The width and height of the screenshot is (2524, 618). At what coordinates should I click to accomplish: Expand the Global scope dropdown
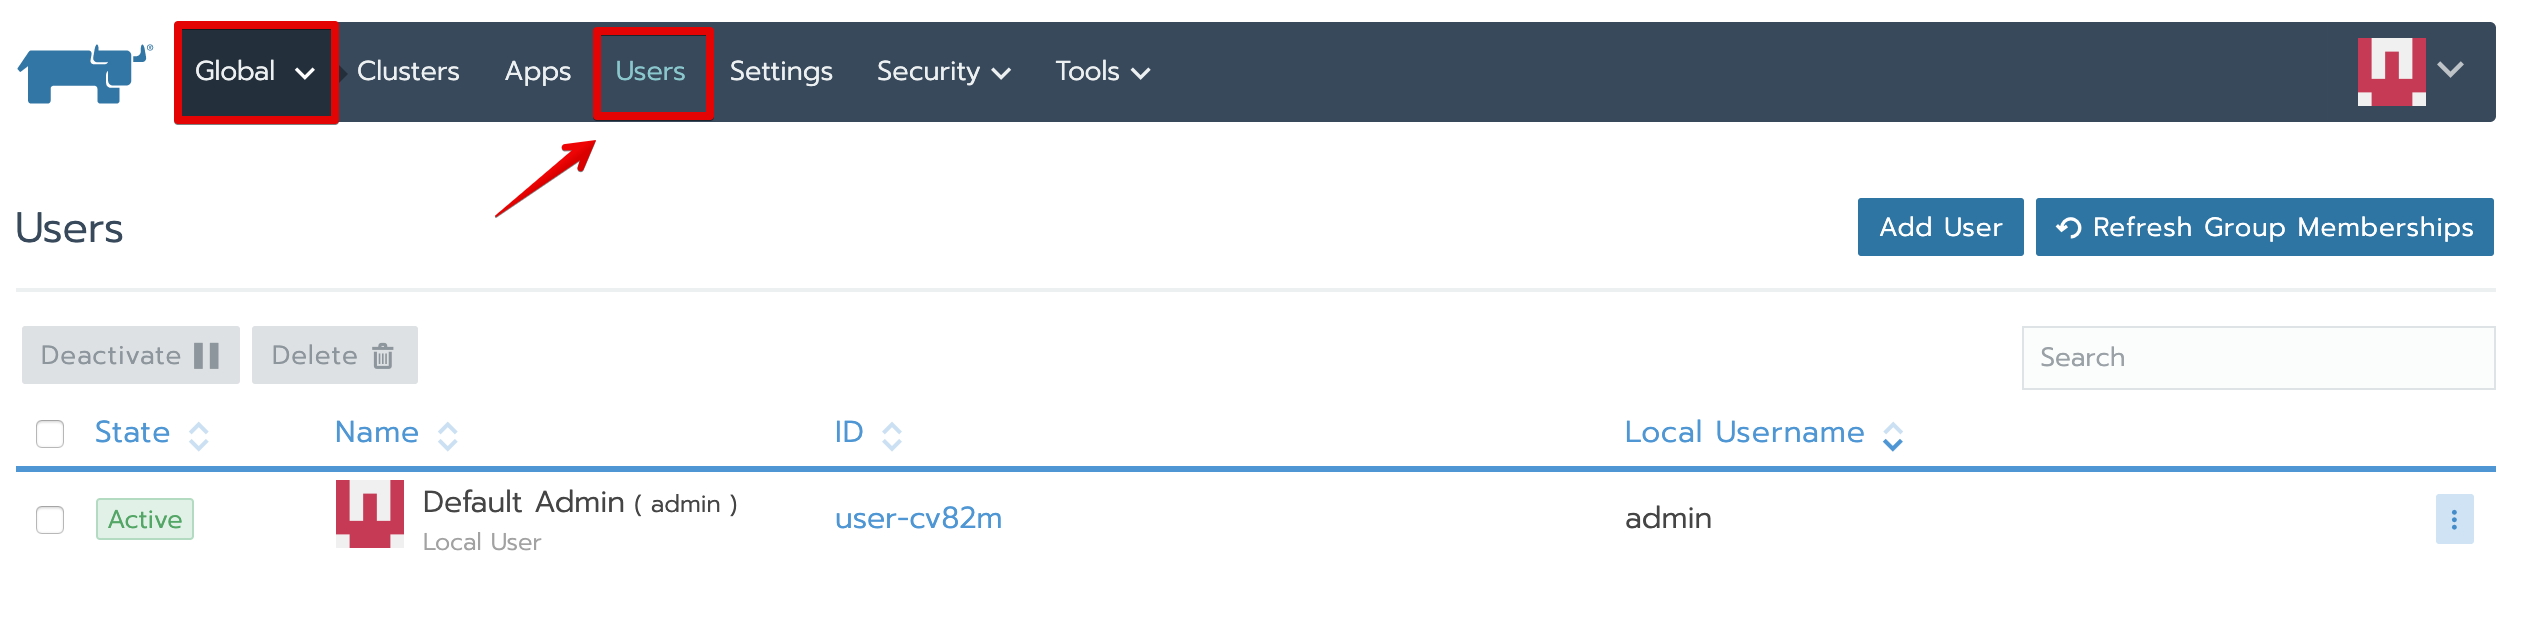click(x=255, y=72)
